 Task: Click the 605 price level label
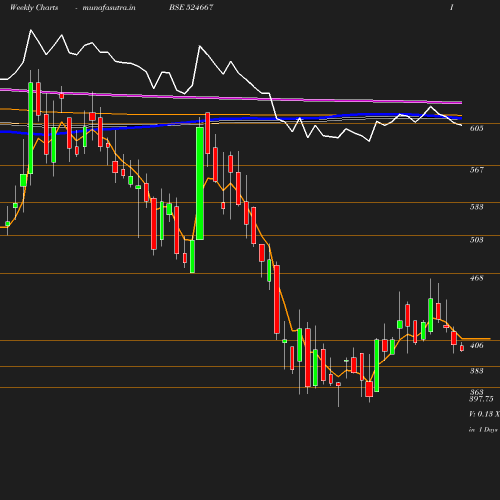(476, 128)
